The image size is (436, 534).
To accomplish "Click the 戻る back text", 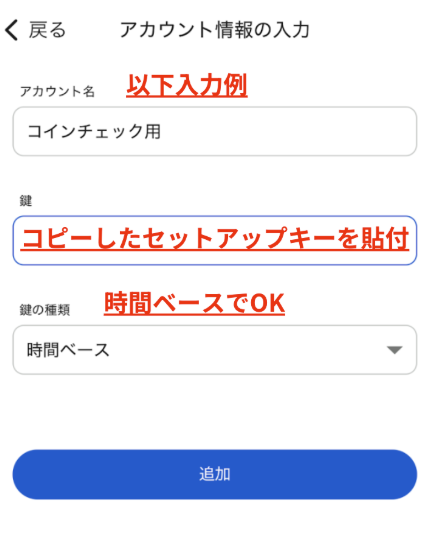I will tap(47, 30).
